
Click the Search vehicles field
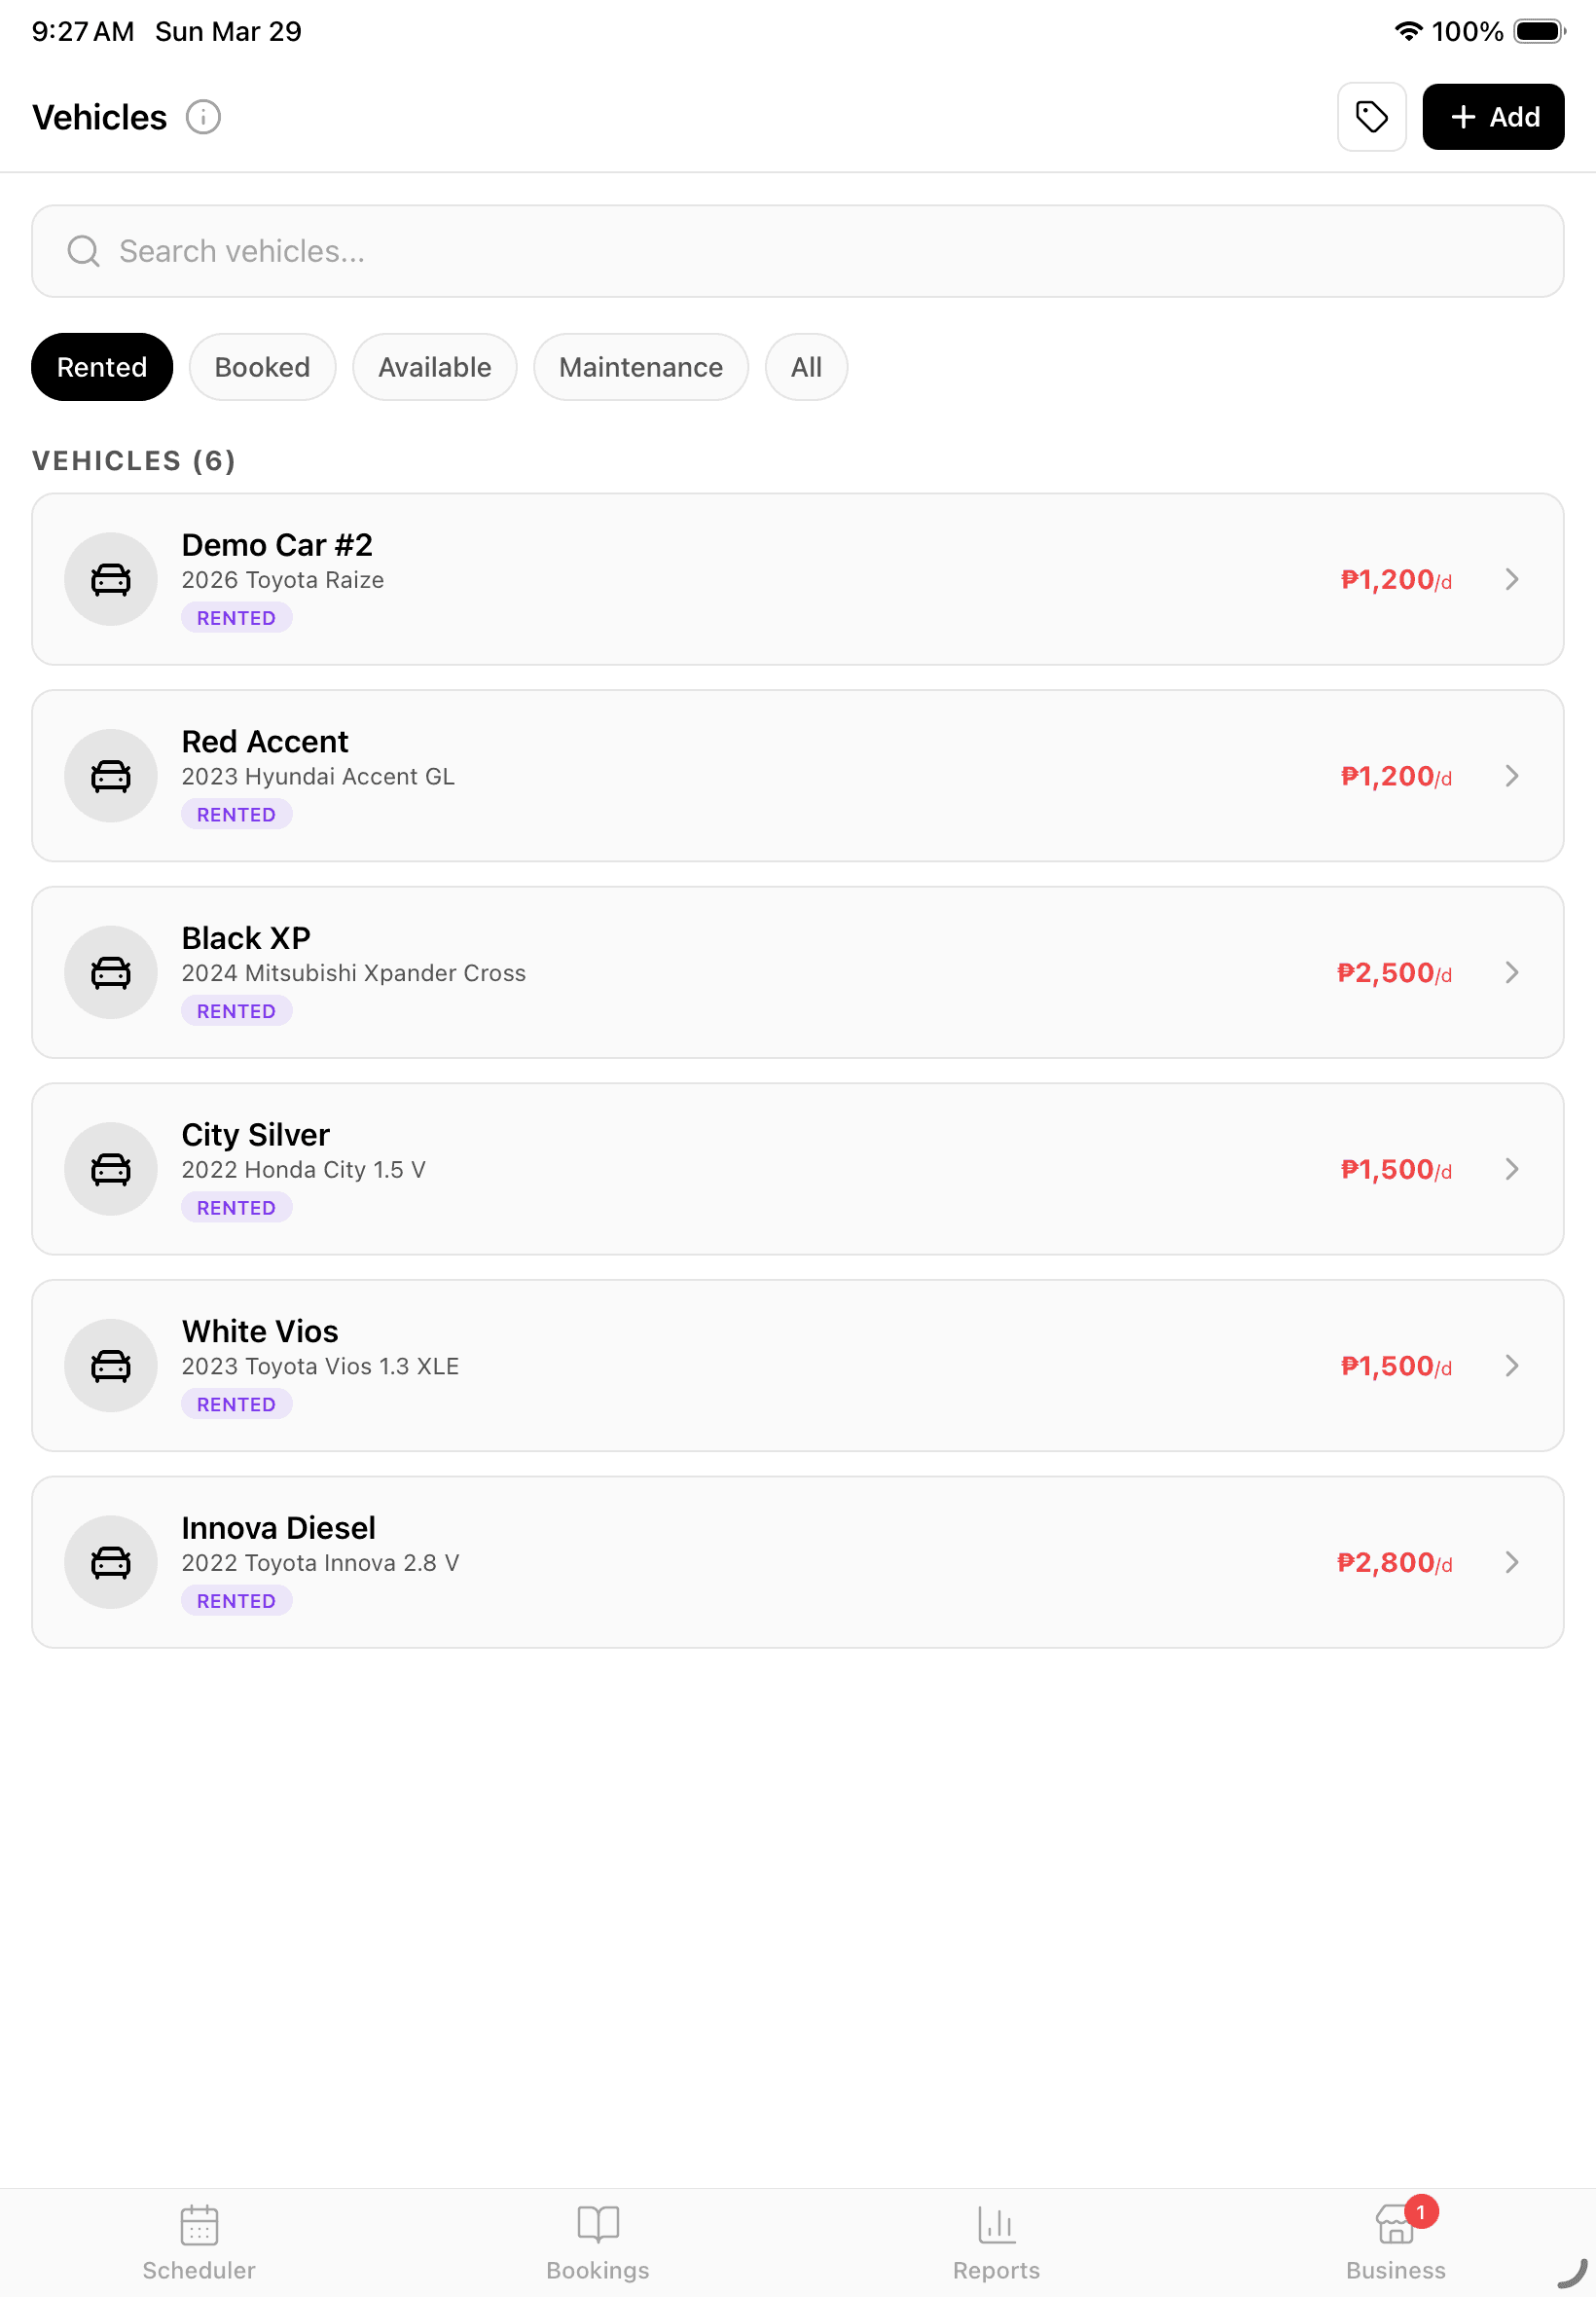[x=797, y=251]
